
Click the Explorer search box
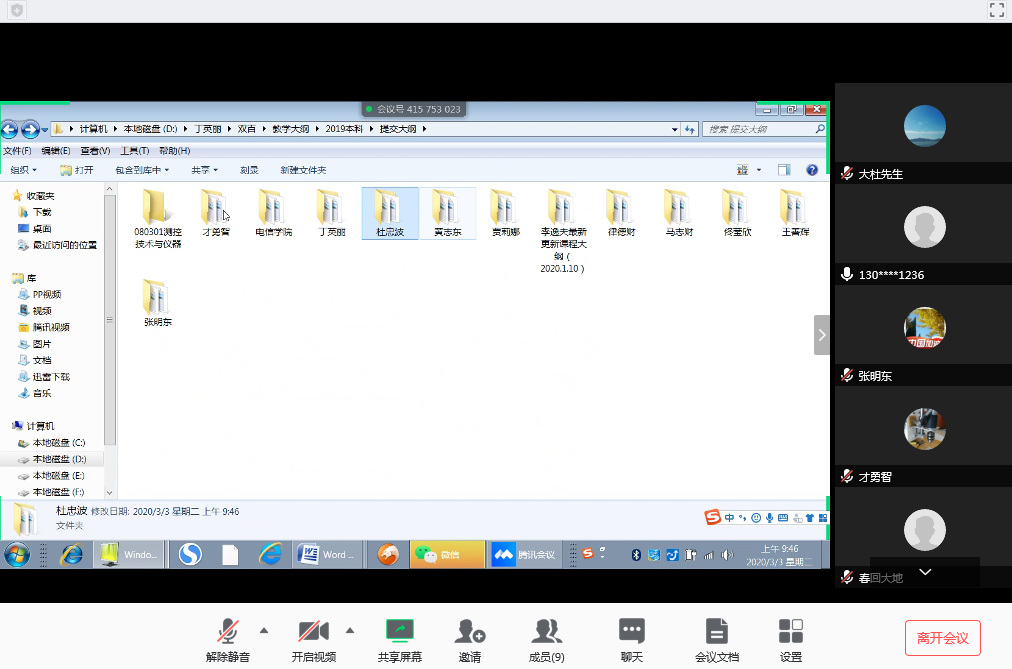[x=764, y=129]
